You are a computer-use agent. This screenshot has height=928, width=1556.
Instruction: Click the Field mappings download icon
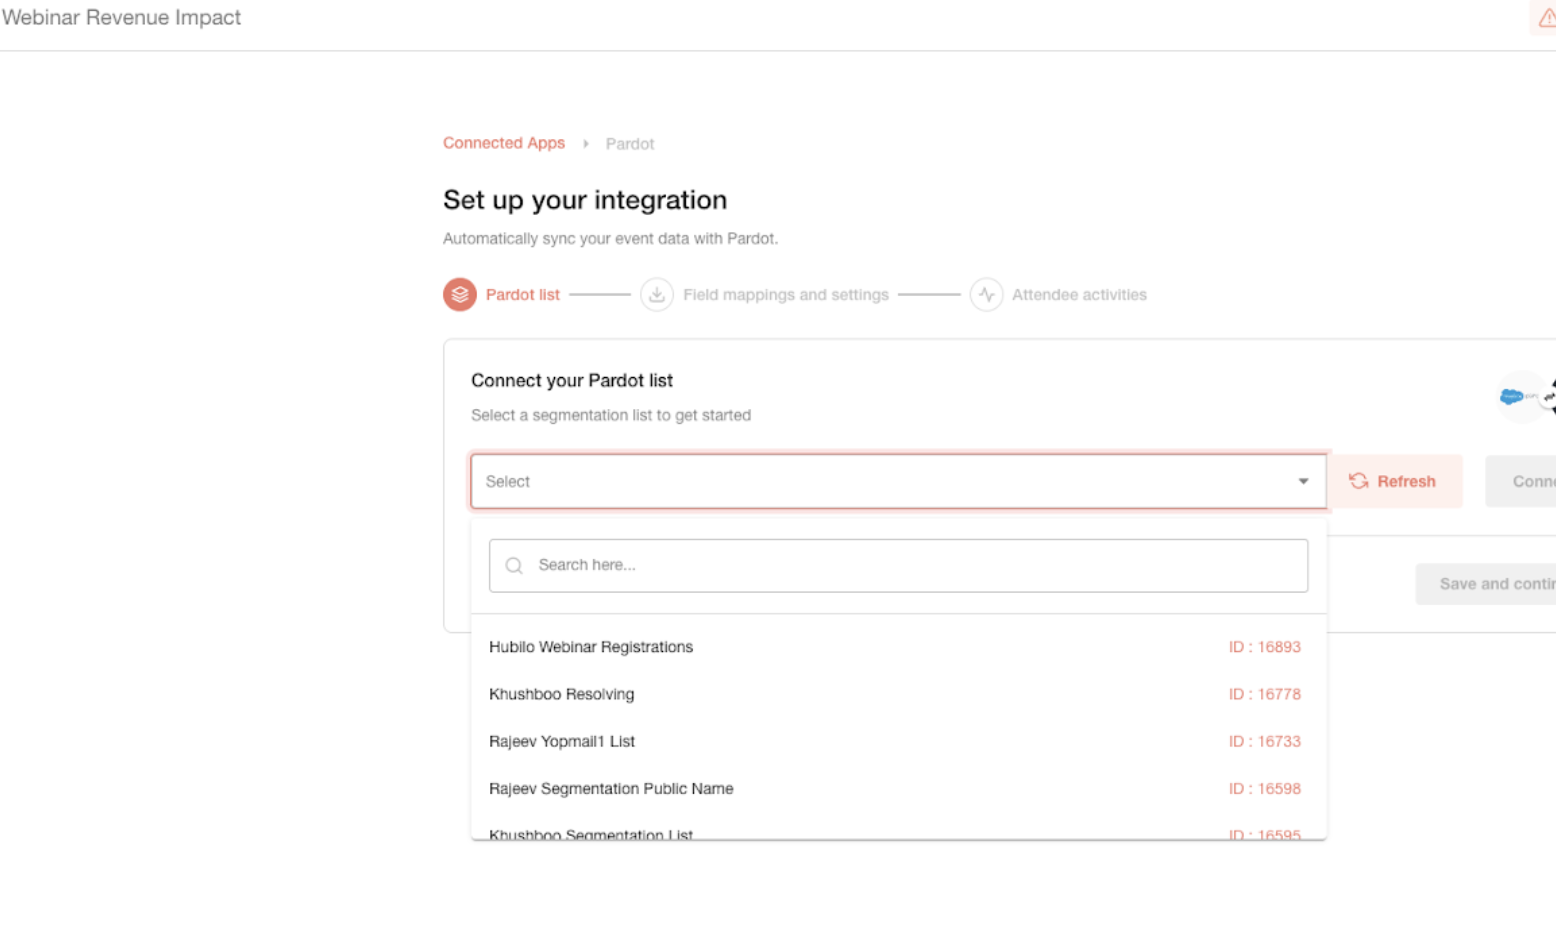click(656, 294)
